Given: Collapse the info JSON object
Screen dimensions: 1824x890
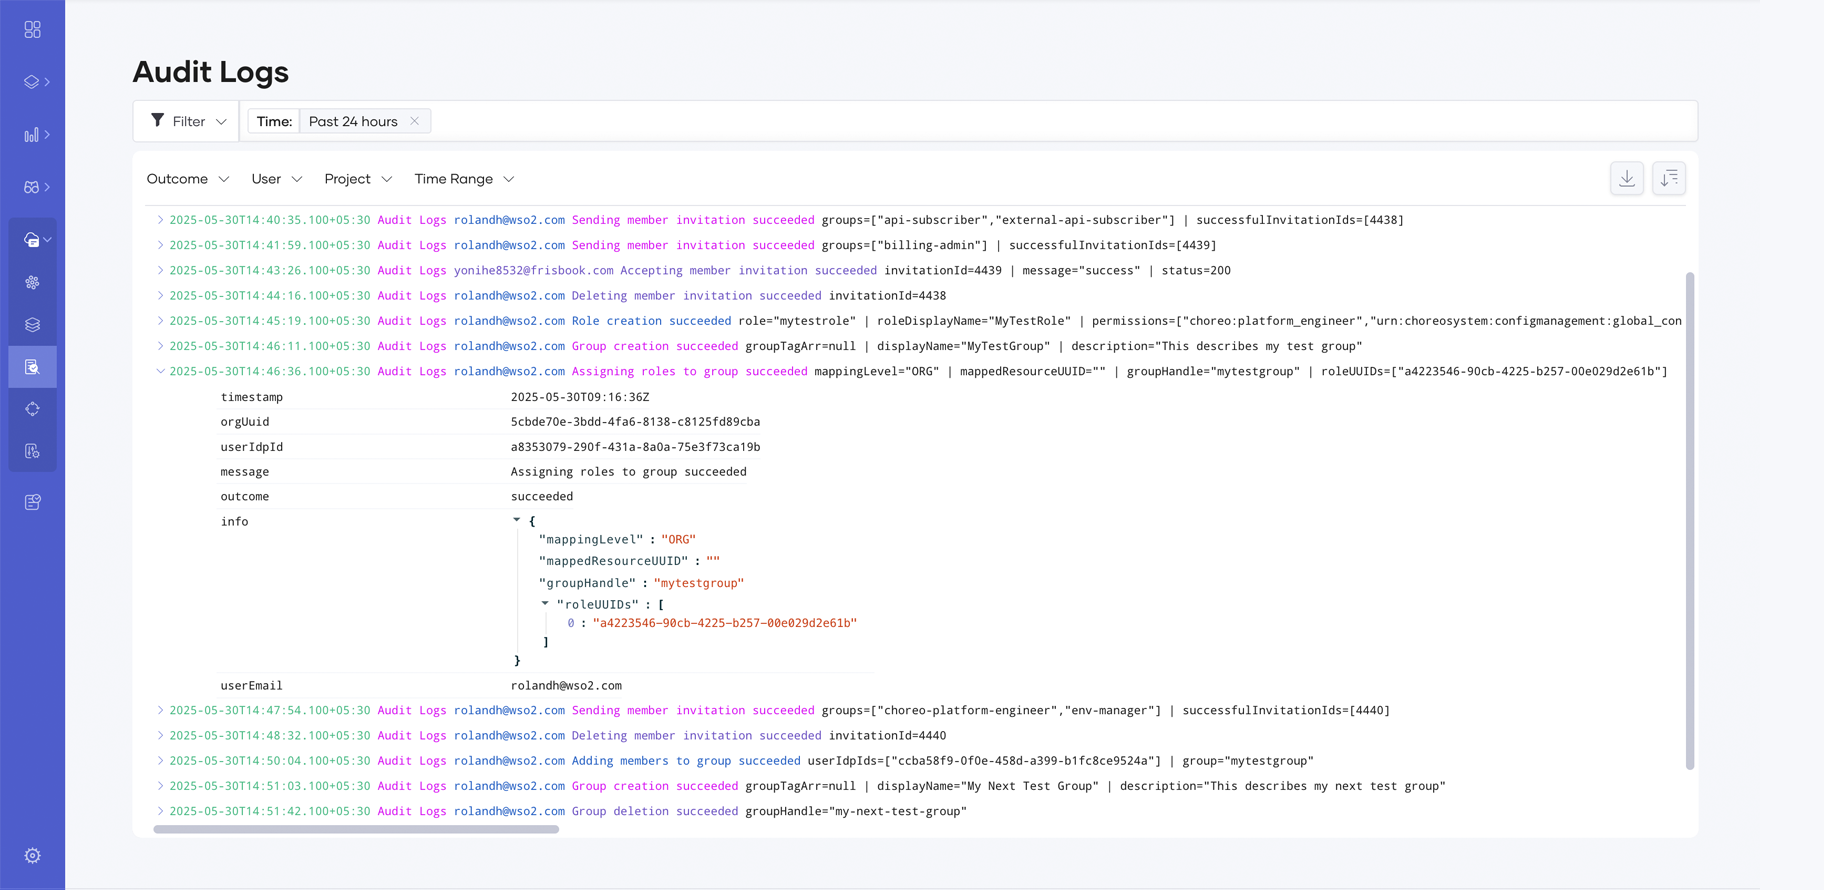Looking at the screenshot, I should pos(517,520).
